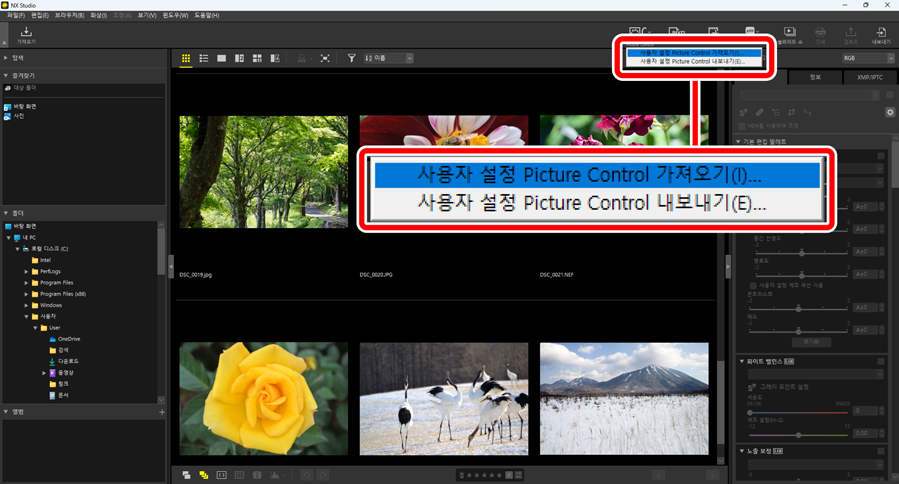This screenshot has height=484, width=899.
Task: Open adjustments settings gear icon
Action: (889, 112)
